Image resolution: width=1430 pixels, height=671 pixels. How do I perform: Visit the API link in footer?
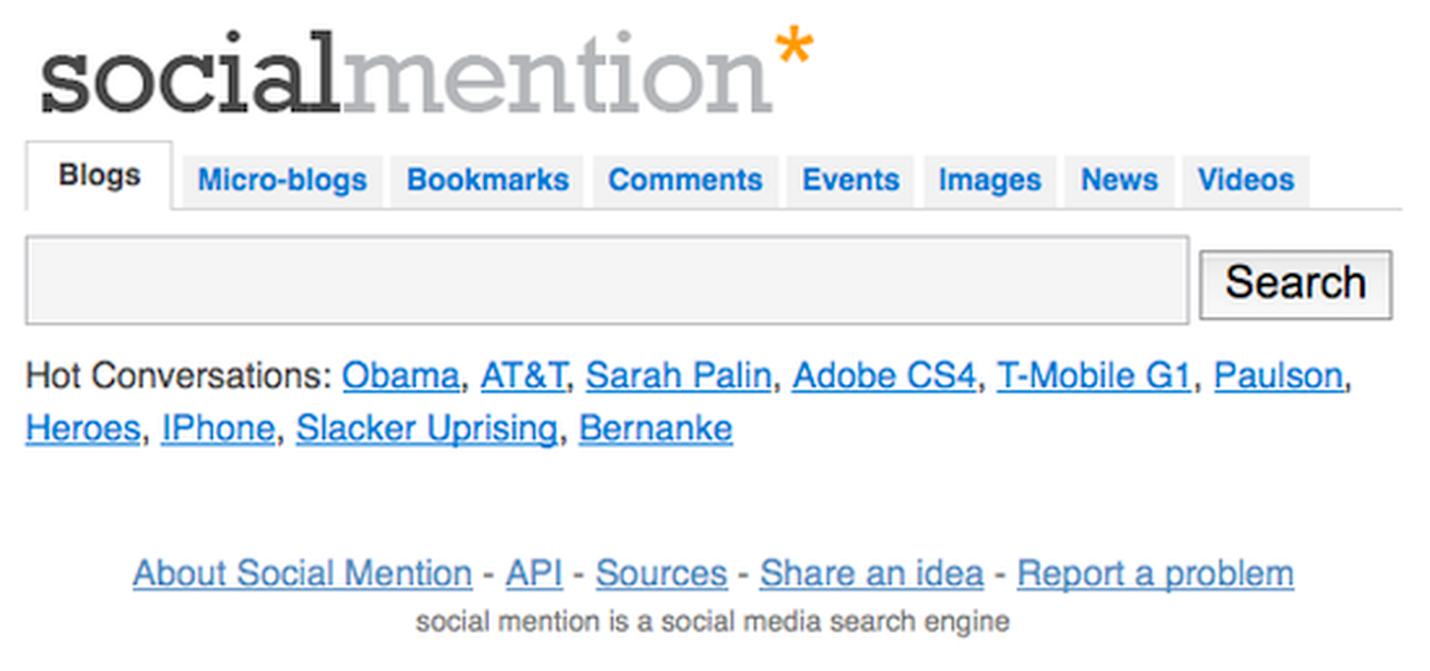(534, 574)
